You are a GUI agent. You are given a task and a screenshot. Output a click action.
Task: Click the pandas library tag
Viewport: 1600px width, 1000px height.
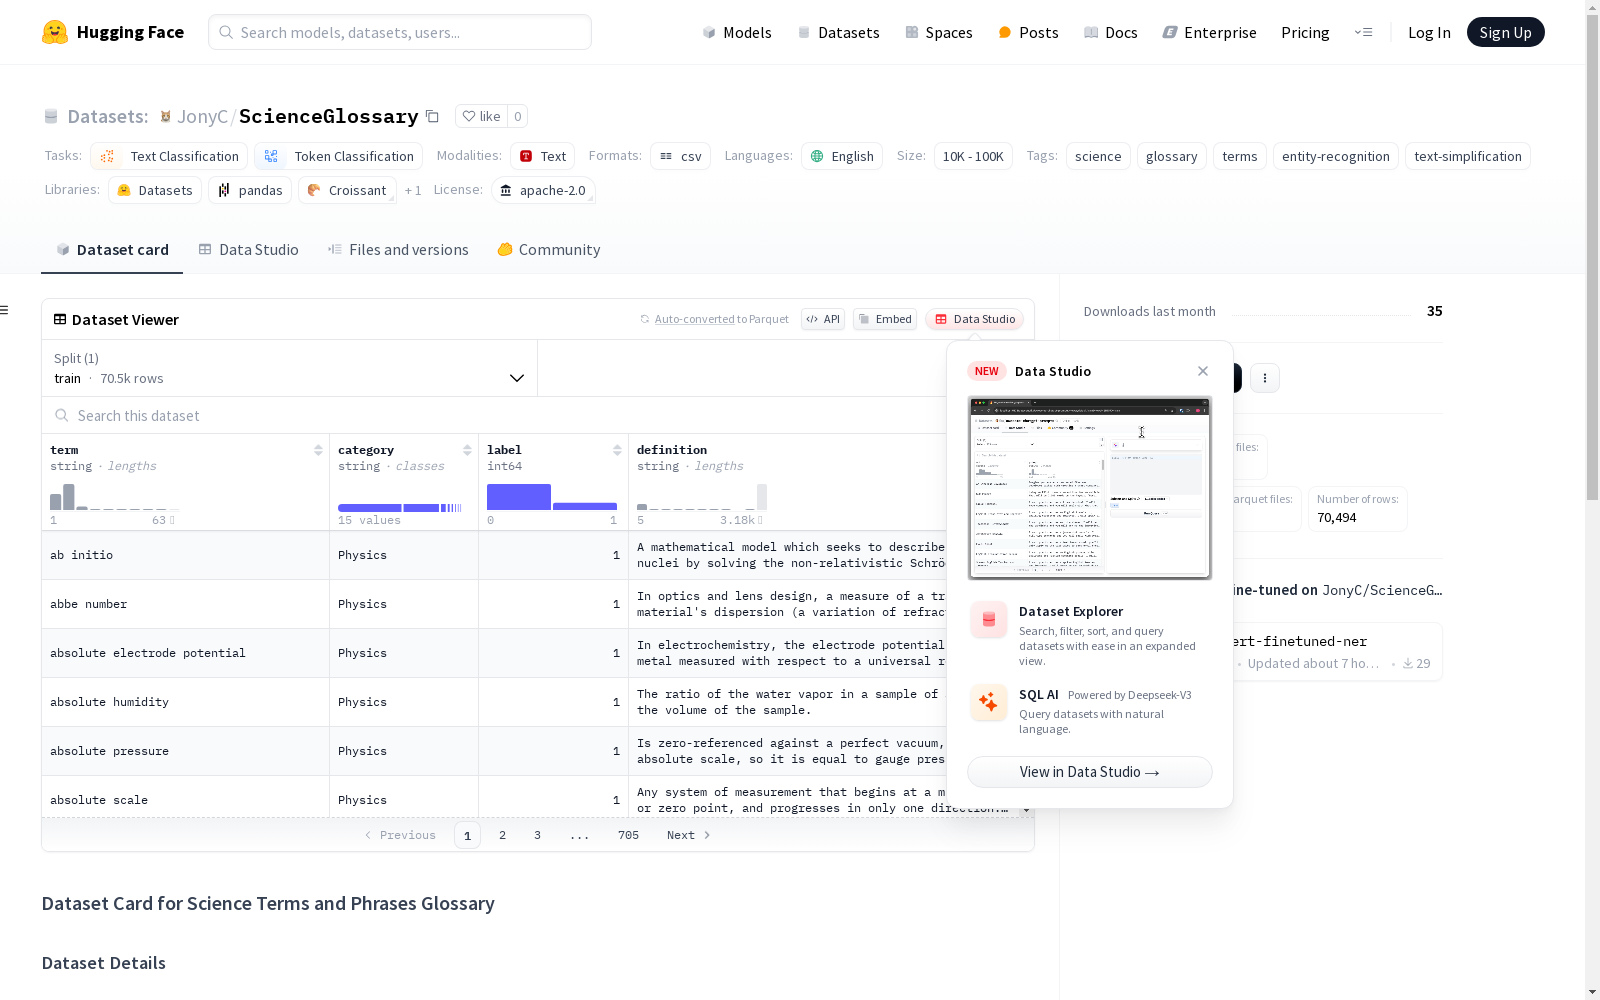pos(250,190)
